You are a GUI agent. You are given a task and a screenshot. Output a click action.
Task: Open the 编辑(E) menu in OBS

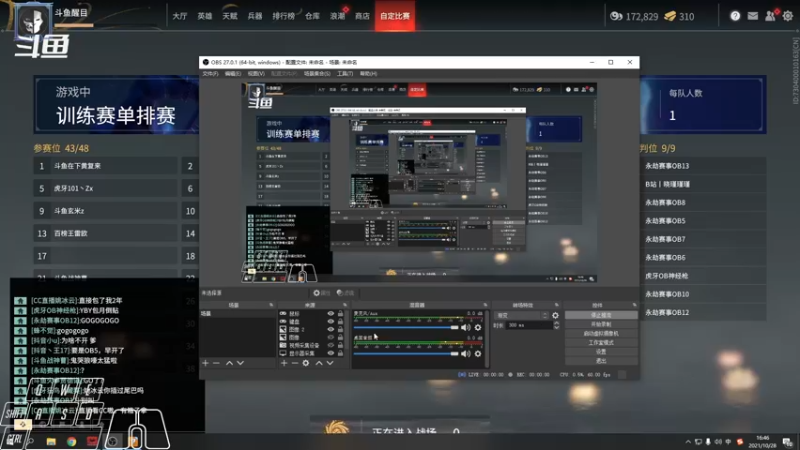233,73
